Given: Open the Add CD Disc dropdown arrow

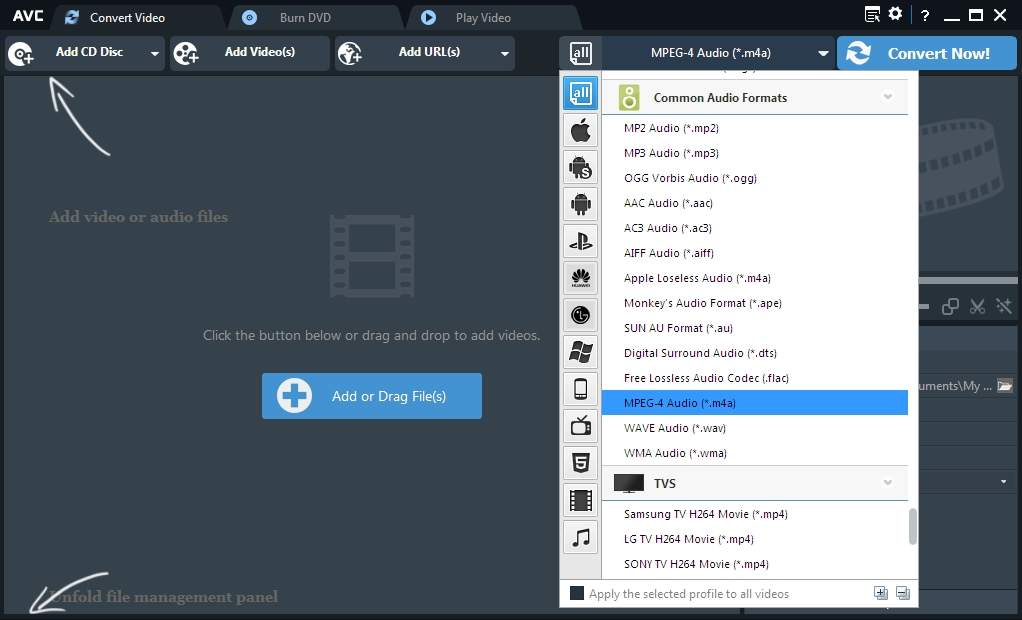Looking at the screenshot, I should [x=155, y=54].
